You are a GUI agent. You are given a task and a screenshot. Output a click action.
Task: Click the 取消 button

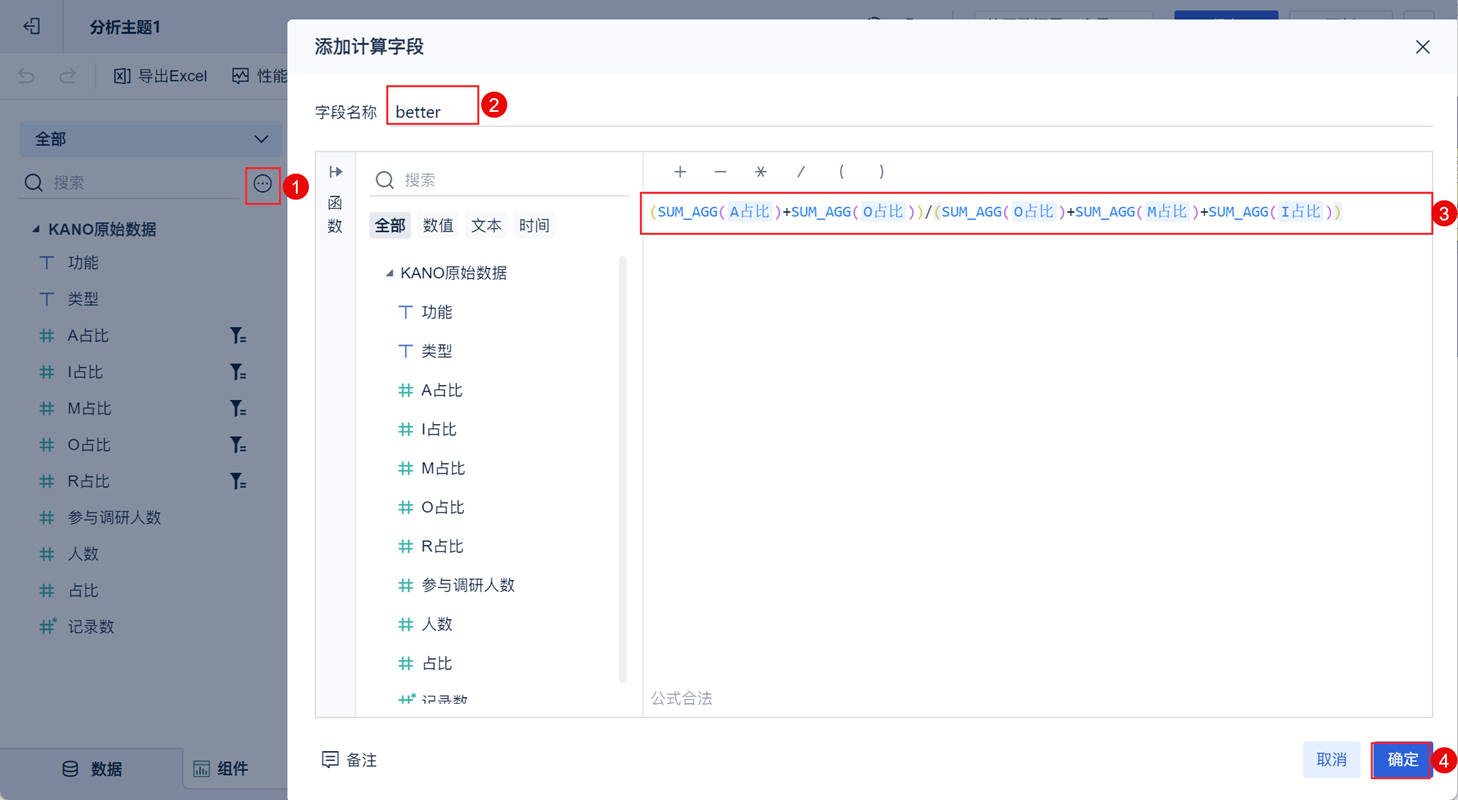(1331, 760)
